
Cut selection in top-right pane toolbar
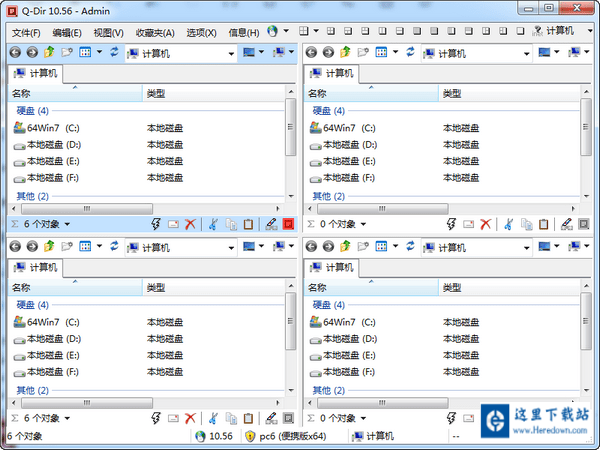point(509,224)
